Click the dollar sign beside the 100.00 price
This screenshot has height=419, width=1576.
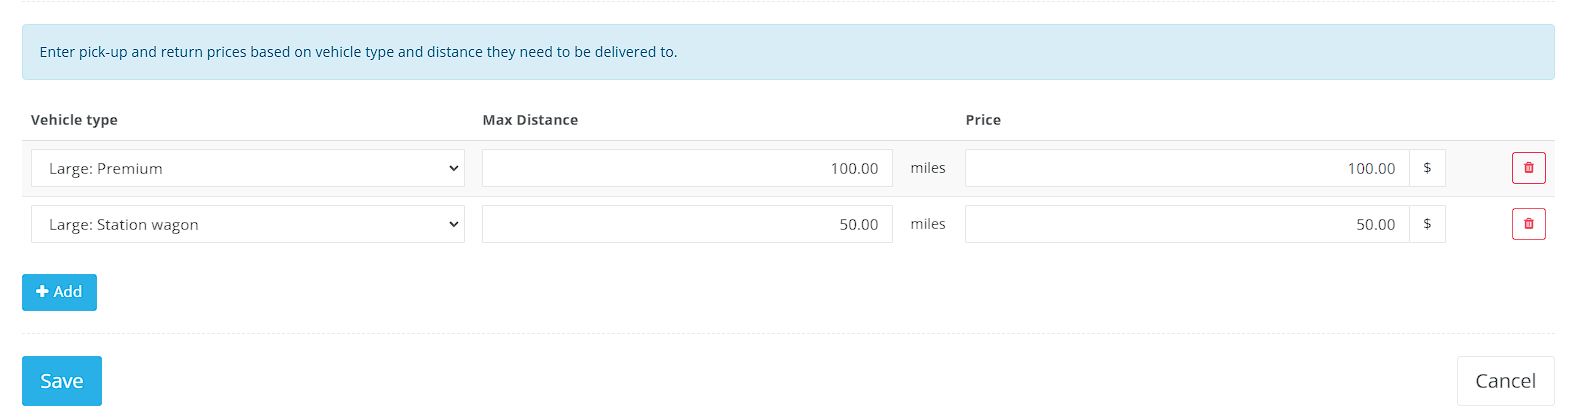[1427, 168]
